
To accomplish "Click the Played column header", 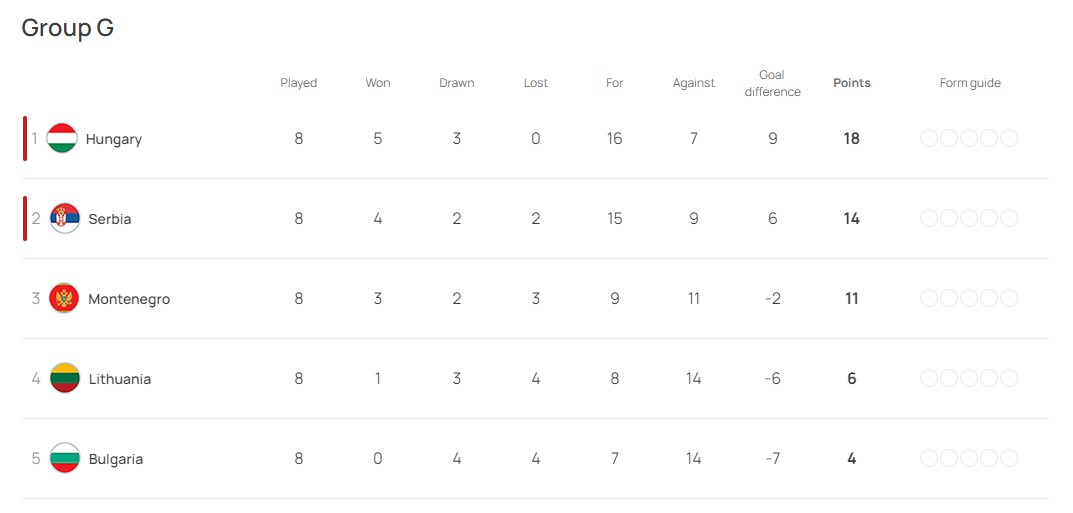I will (299, 83).
